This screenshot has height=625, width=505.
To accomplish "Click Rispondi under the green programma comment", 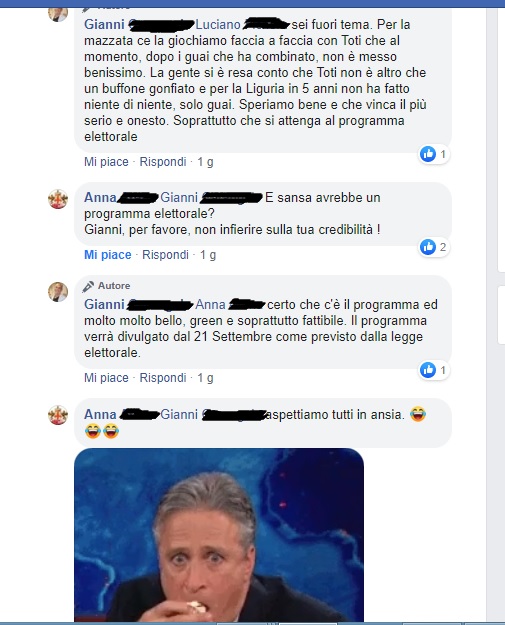I will 163,378.
